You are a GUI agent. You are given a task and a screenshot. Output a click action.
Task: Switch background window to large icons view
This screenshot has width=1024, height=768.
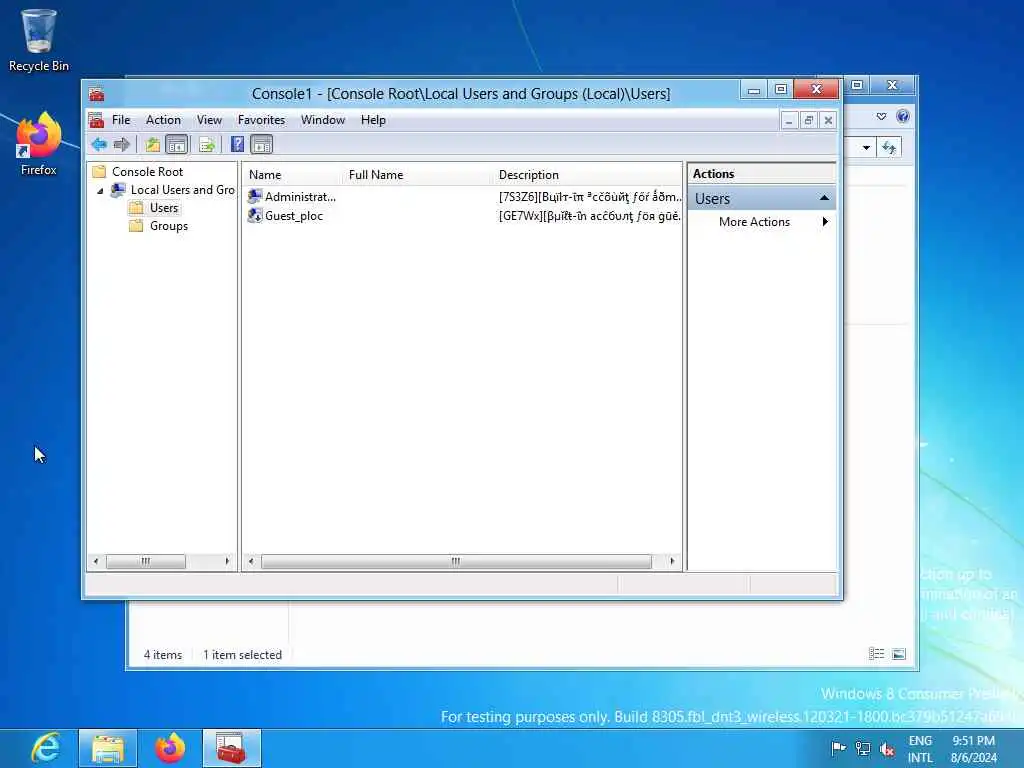(x=899, y=654)
